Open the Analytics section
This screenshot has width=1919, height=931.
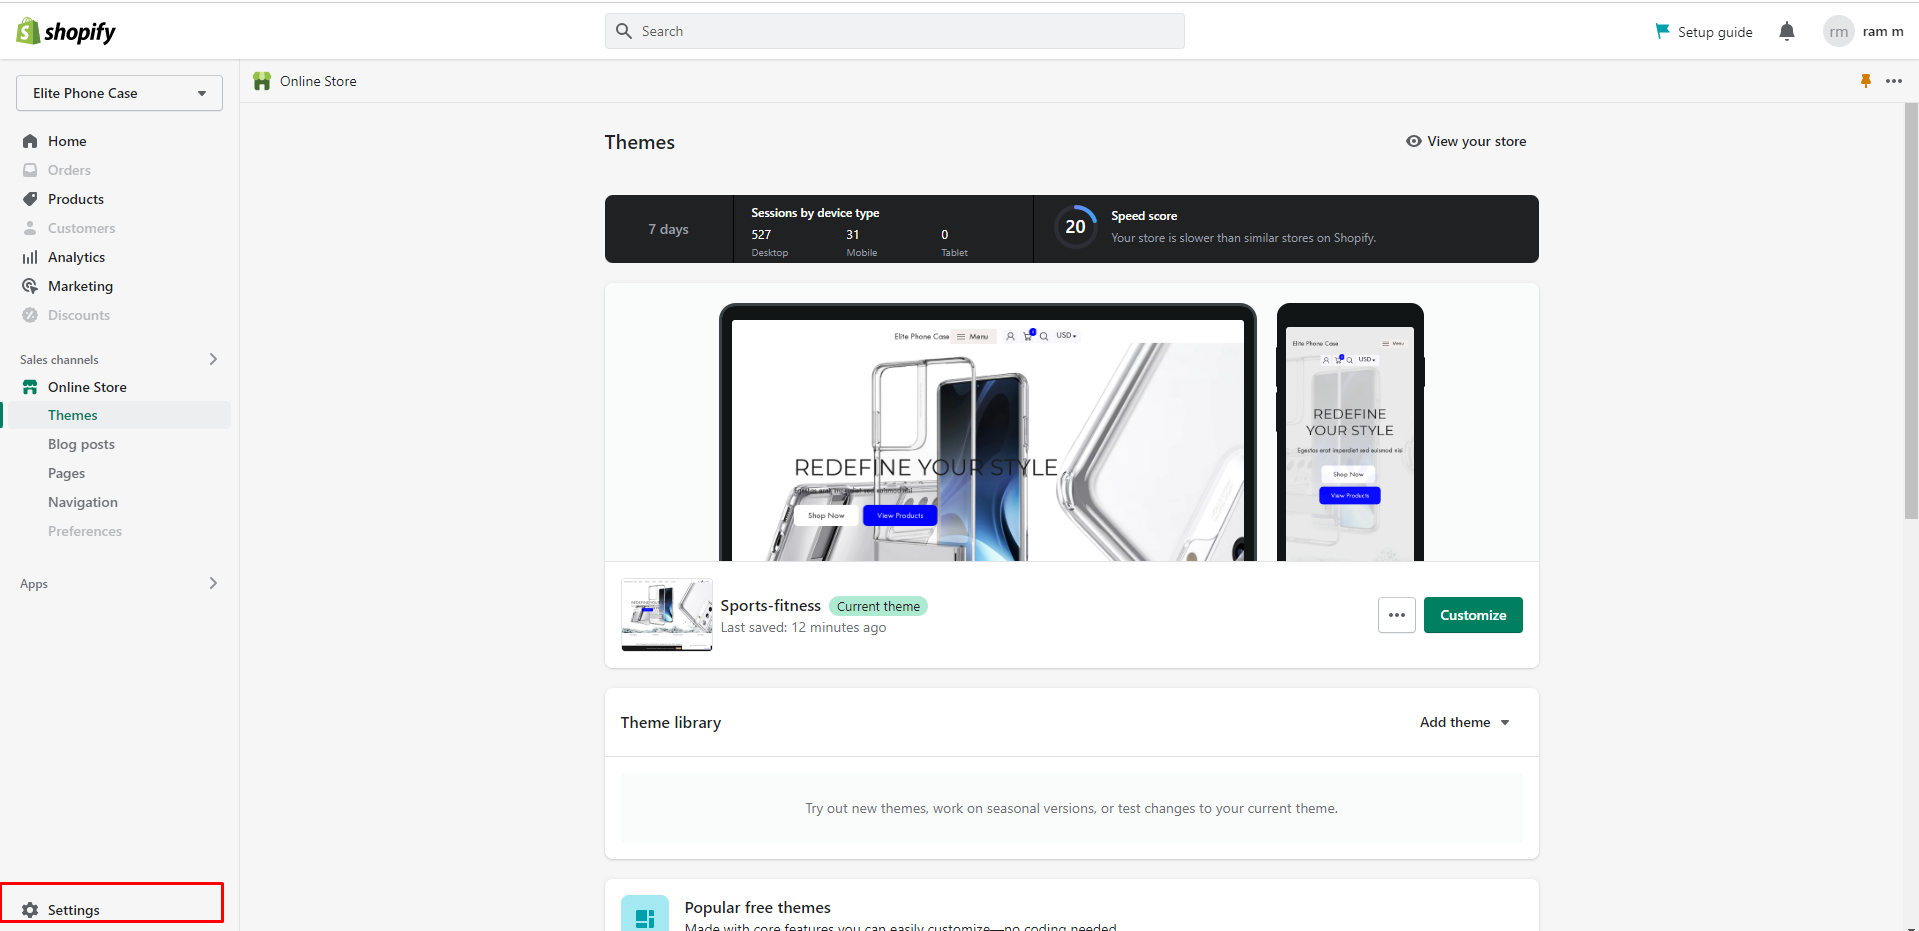[77, 257]
